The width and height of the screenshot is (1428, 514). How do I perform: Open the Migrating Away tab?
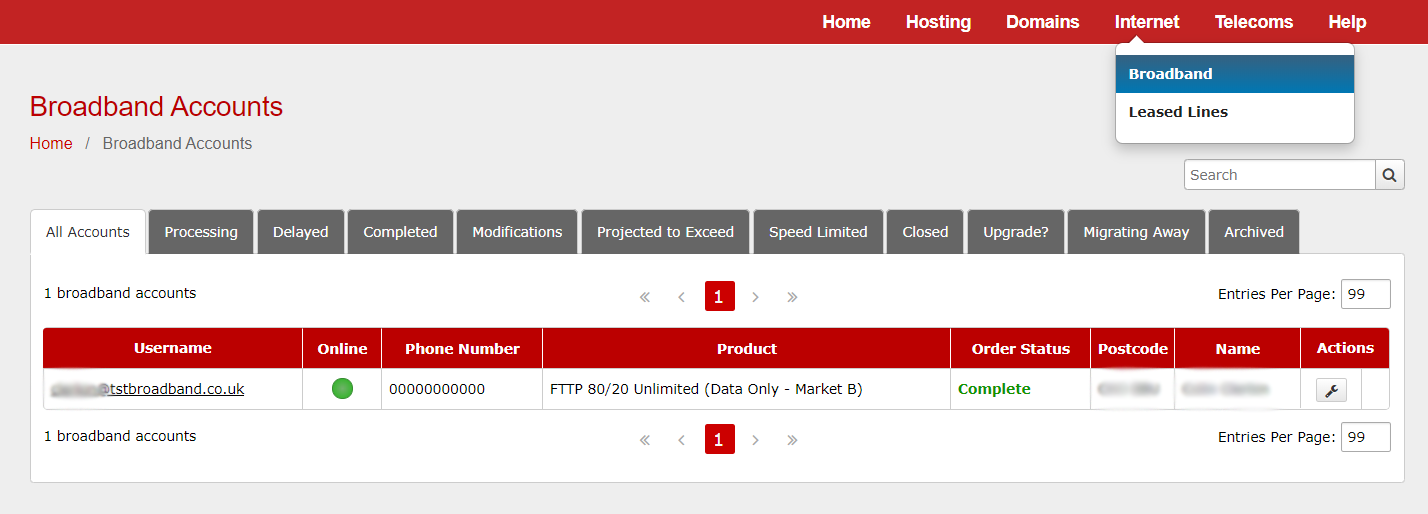[1136, 232]
